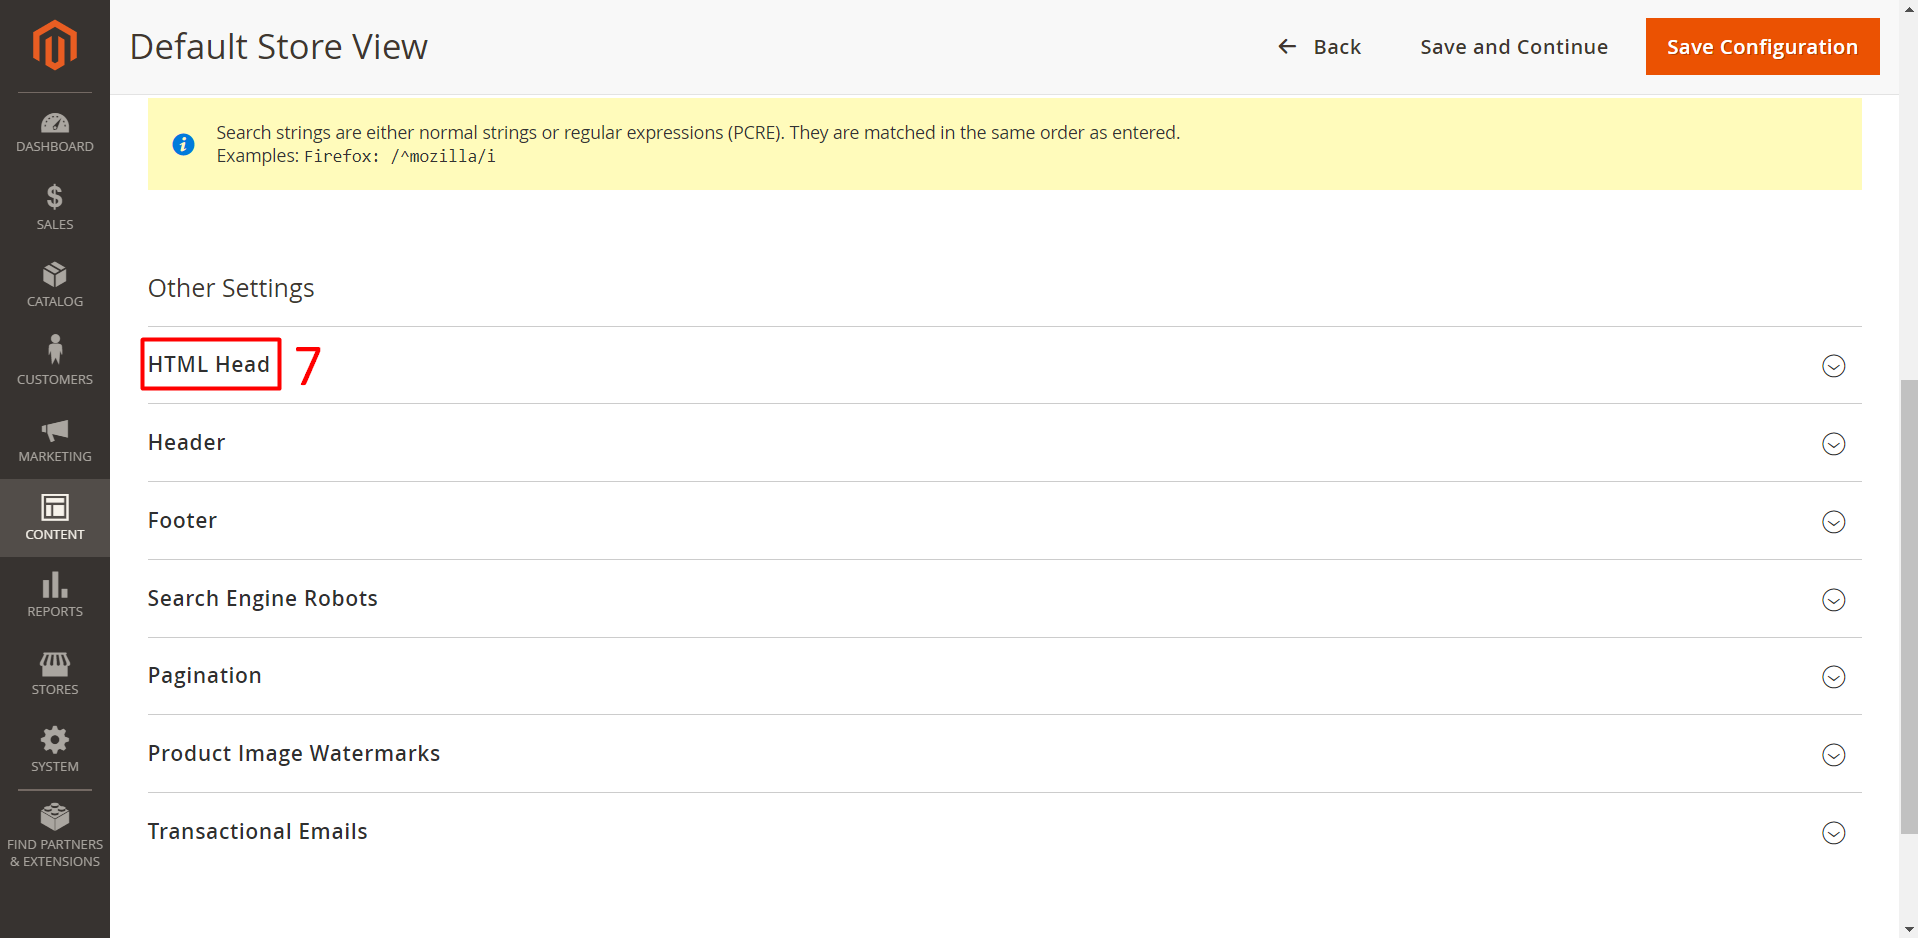This screenshot has width=1918, height=938.
Task: Expand the Footer section chevron
Action: point(1832,522)
